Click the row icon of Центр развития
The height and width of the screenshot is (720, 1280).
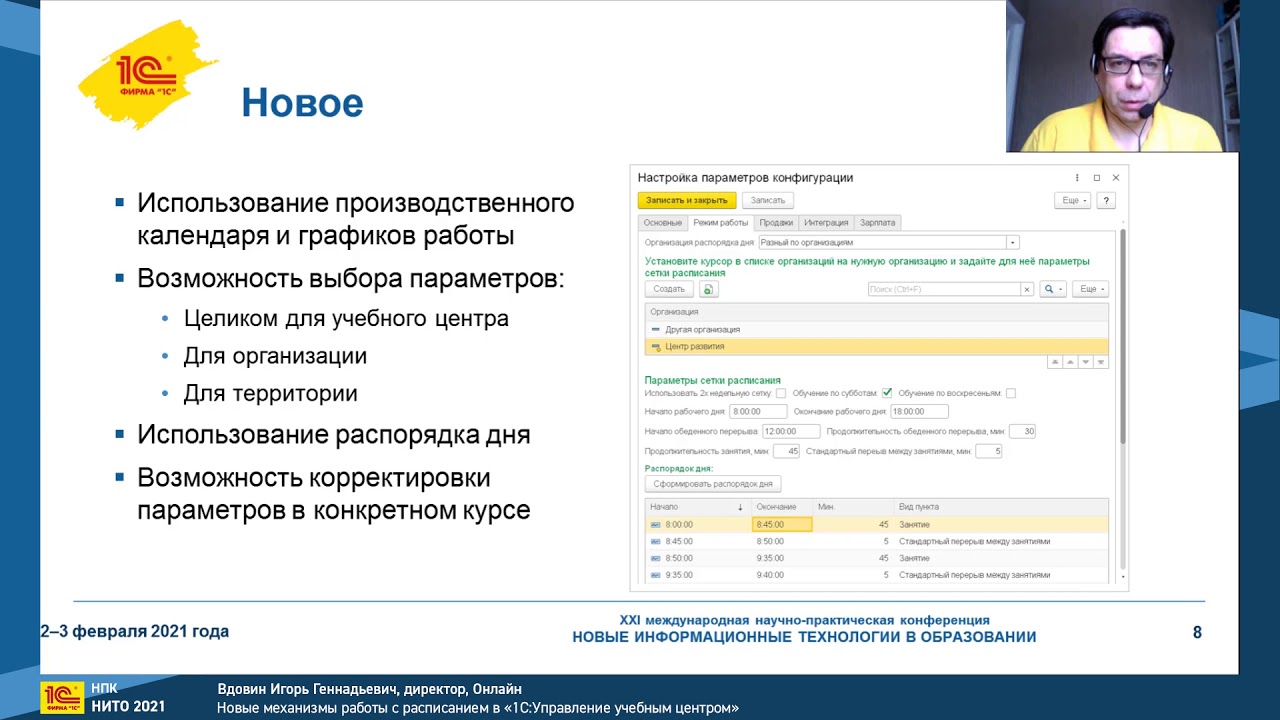click(x=656, y=347)
